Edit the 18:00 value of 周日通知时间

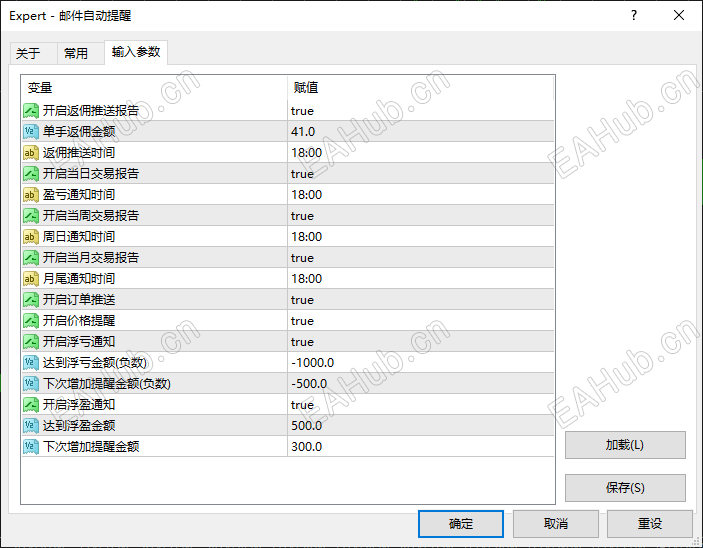click(421, 237)
